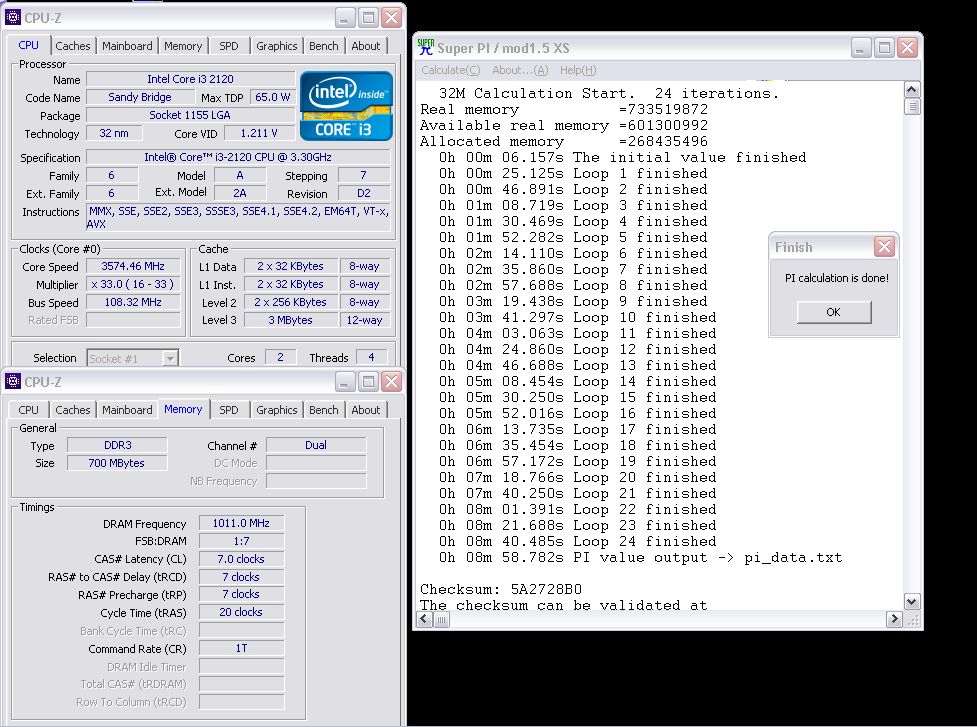
Task: Click the Super PI horizontal scrollbar thumb
Action: coord(441,619)
